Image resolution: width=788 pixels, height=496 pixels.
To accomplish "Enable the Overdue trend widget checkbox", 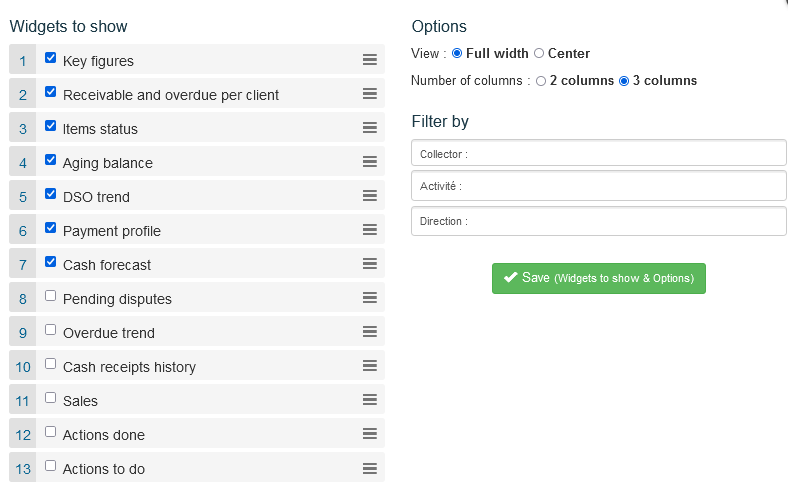I will [51, 330].
